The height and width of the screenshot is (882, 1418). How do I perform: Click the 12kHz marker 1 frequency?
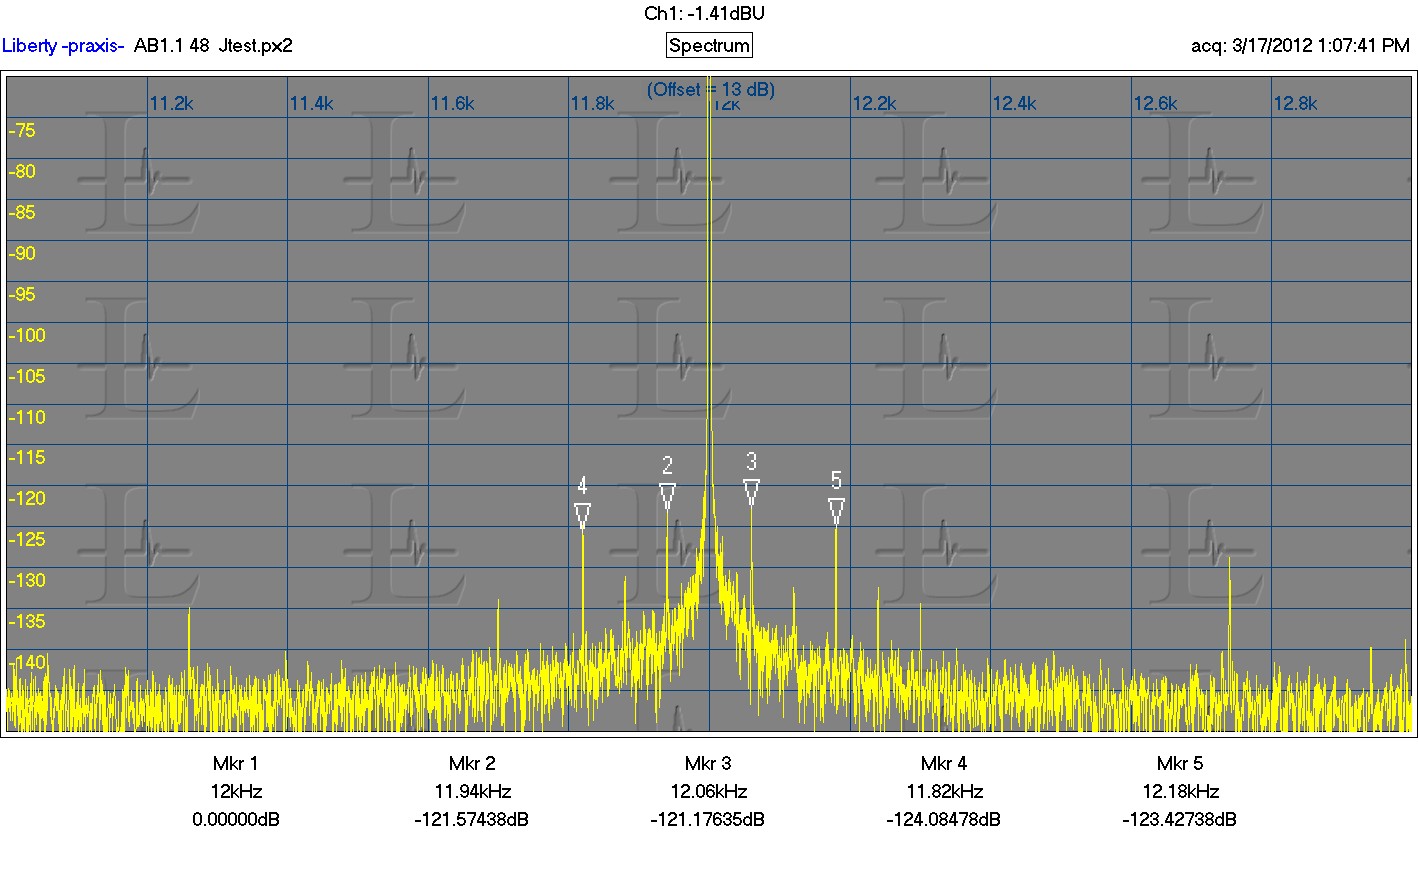(236, 792)
